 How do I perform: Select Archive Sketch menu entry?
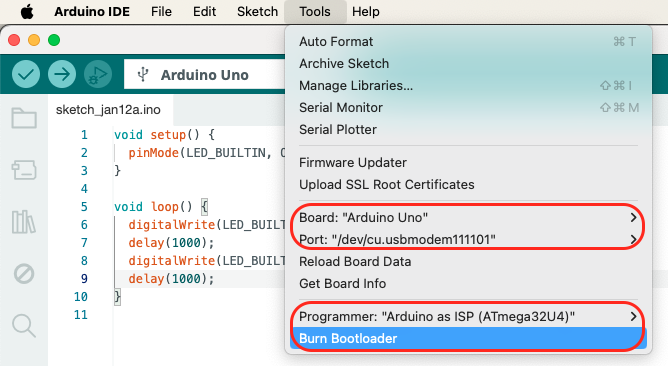point(469,63)
